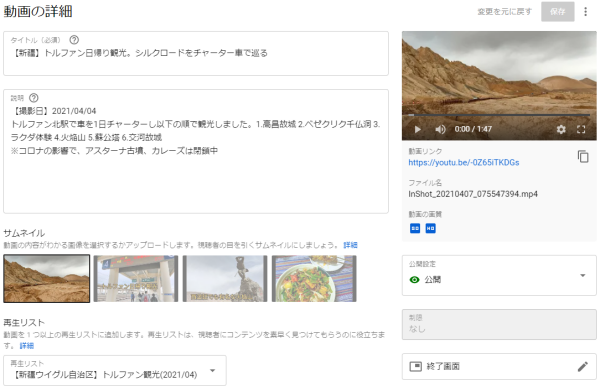Click the title help question-mark icon
600x392 pixels.
click(74, 40)
